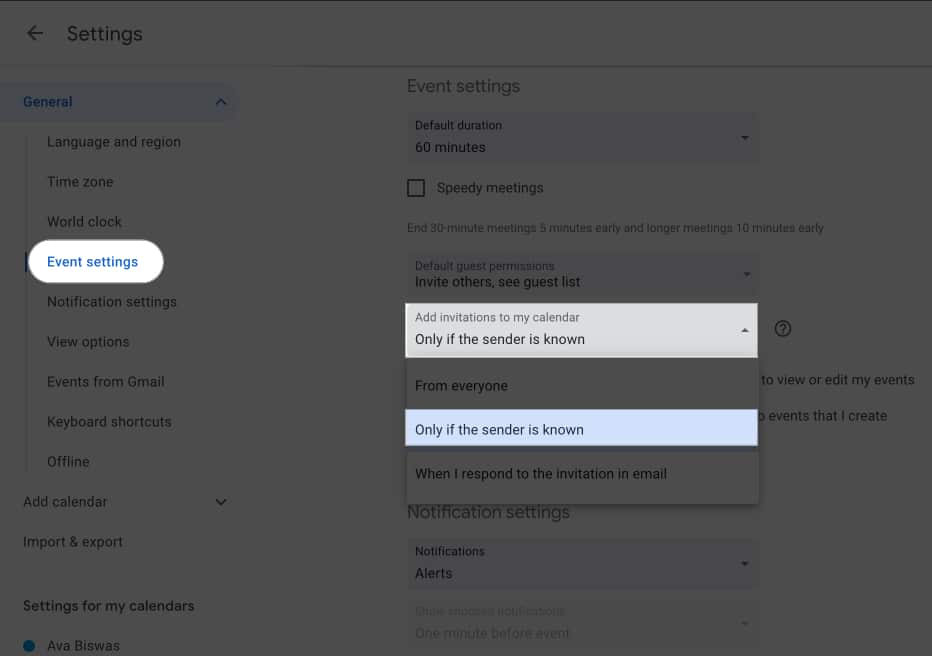This screenshot has height=656, width=932.
Task: Open Ava Biswas calendar settings
Action: (x=83, y=645)
